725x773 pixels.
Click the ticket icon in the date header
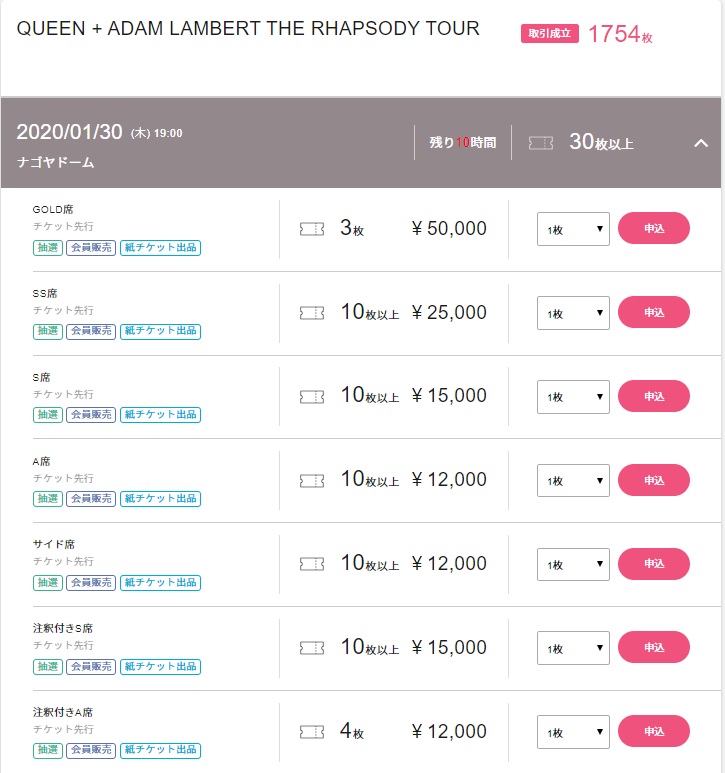540,143
